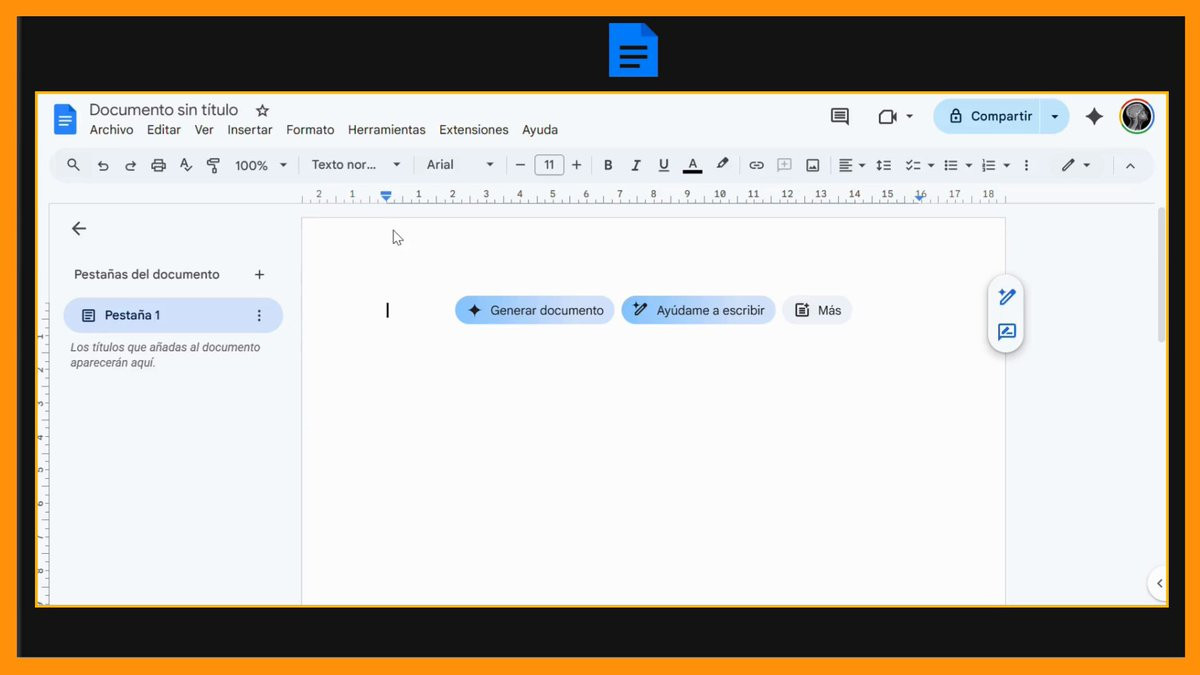Click the Más chip
This screenshot has height=675, width=1200.
pyautogui.click(x=817, y=310)
